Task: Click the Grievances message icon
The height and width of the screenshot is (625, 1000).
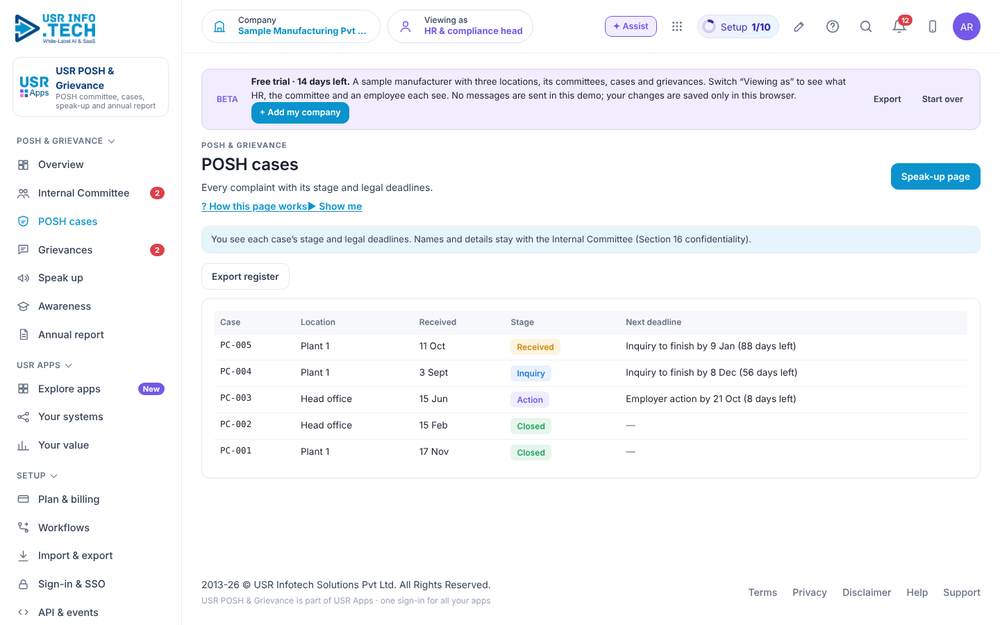Action: (23, 249)
